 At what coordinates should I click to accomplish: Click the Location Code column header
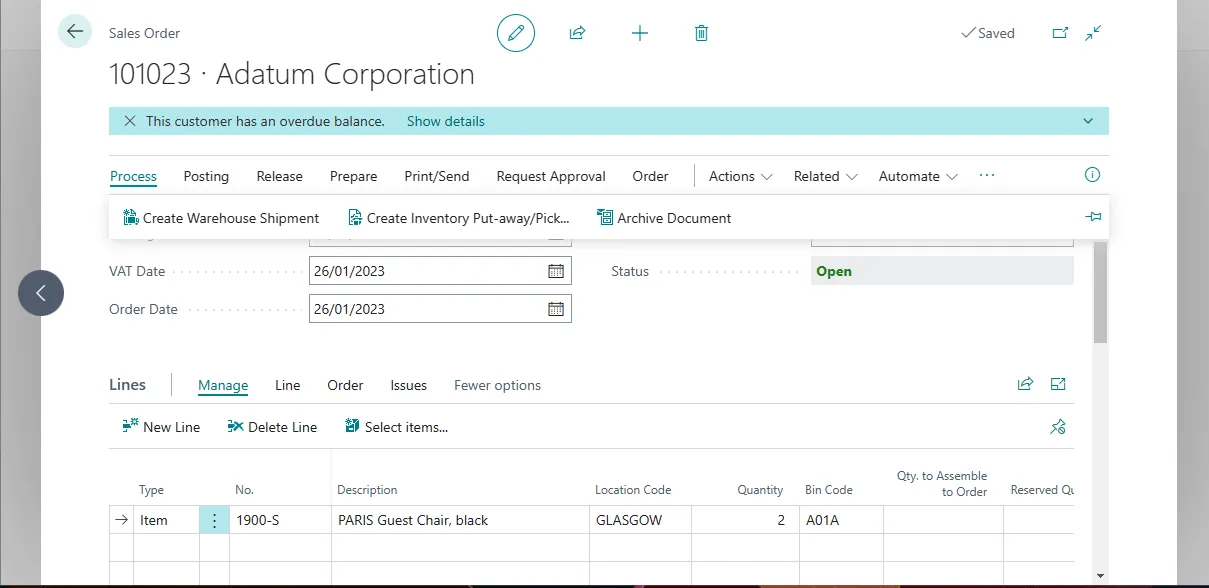[x=633, y=490]
